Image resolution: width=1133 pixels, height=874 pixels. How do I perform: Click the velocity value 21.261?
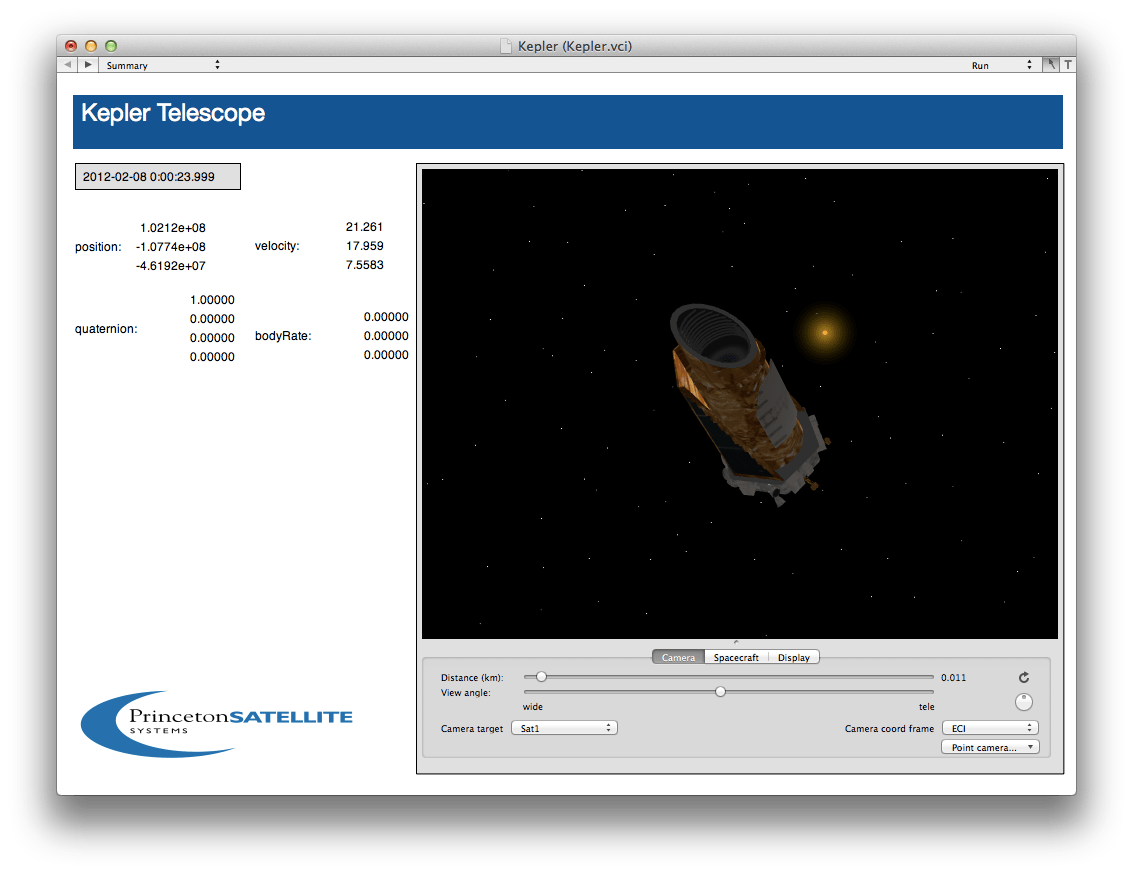point(364,227)
